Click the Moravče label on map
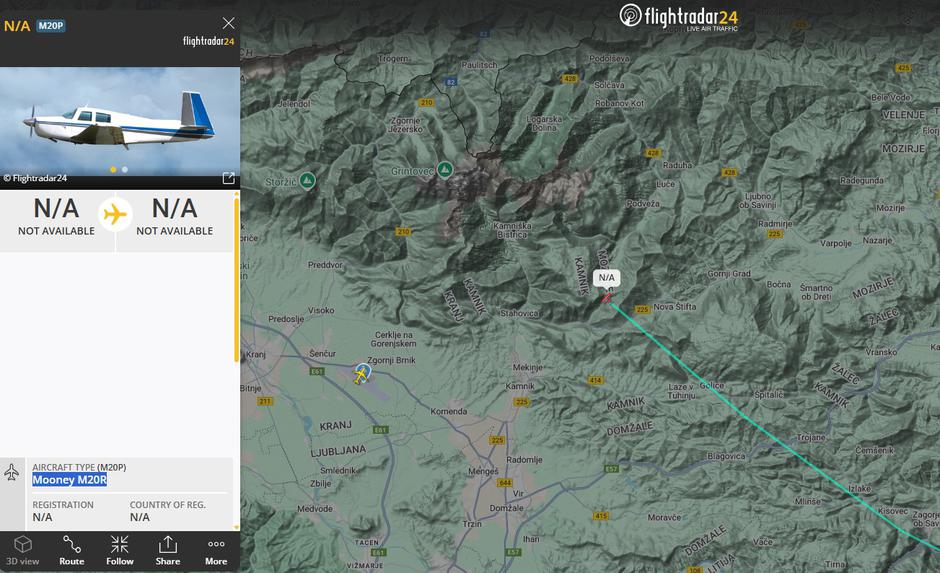The width and height of the screenshot is (940, 573). 664,517
